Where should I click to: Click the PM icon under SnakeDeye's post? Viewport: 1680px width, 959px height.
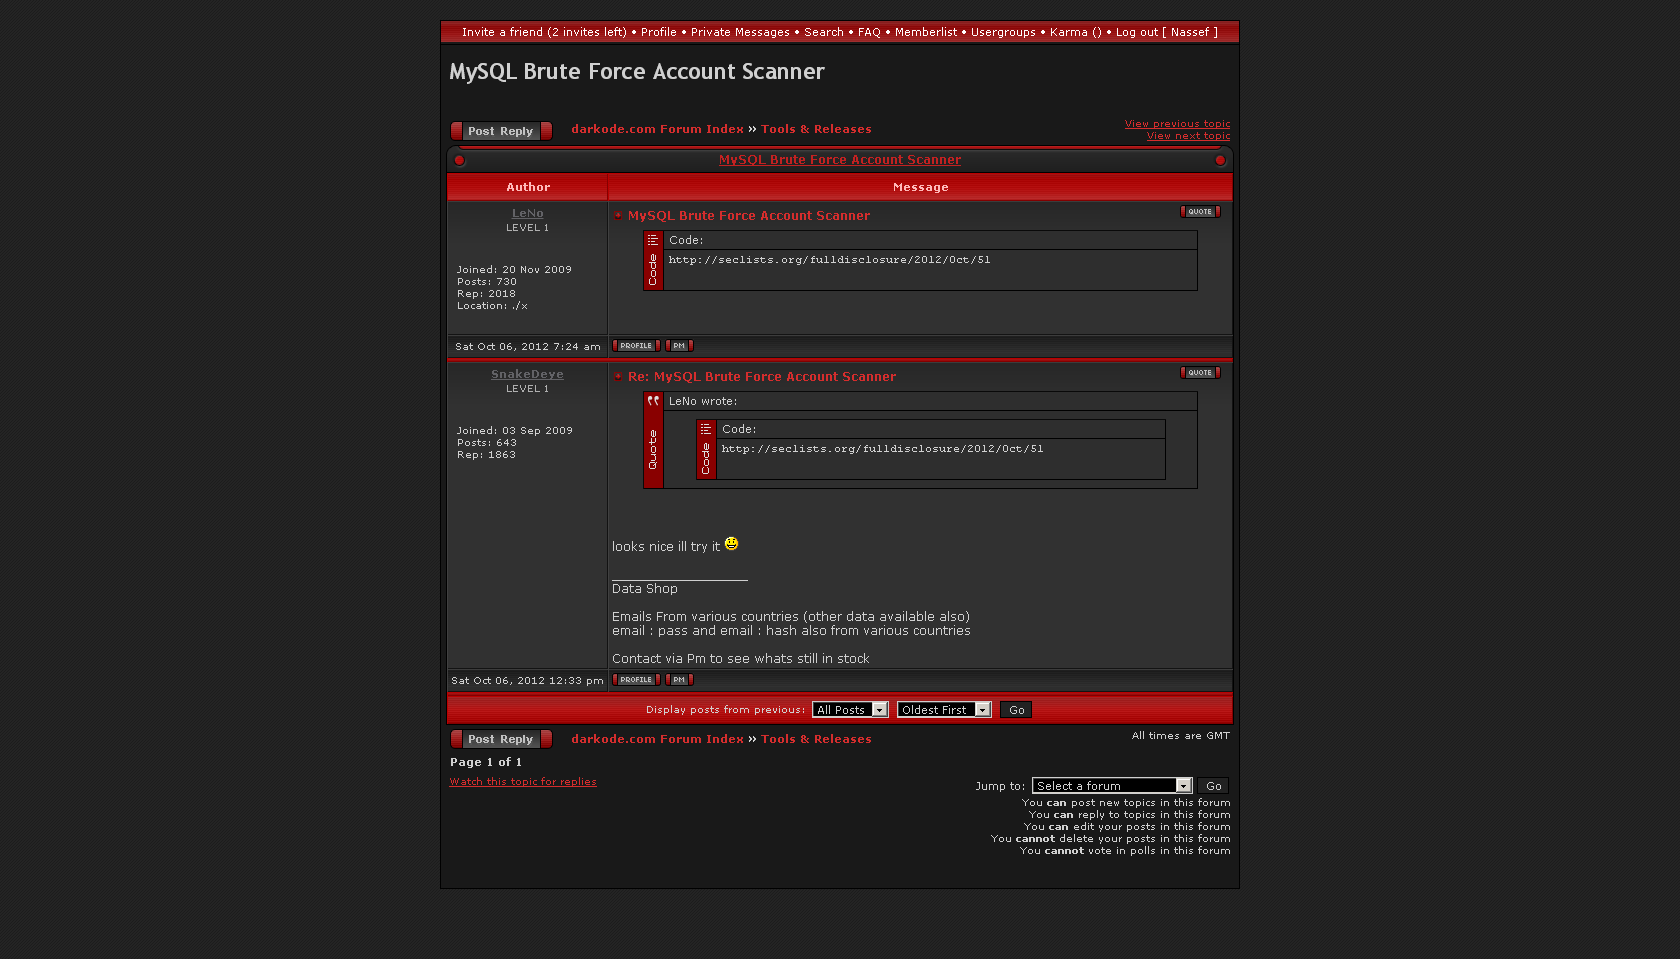coord(679,680)
